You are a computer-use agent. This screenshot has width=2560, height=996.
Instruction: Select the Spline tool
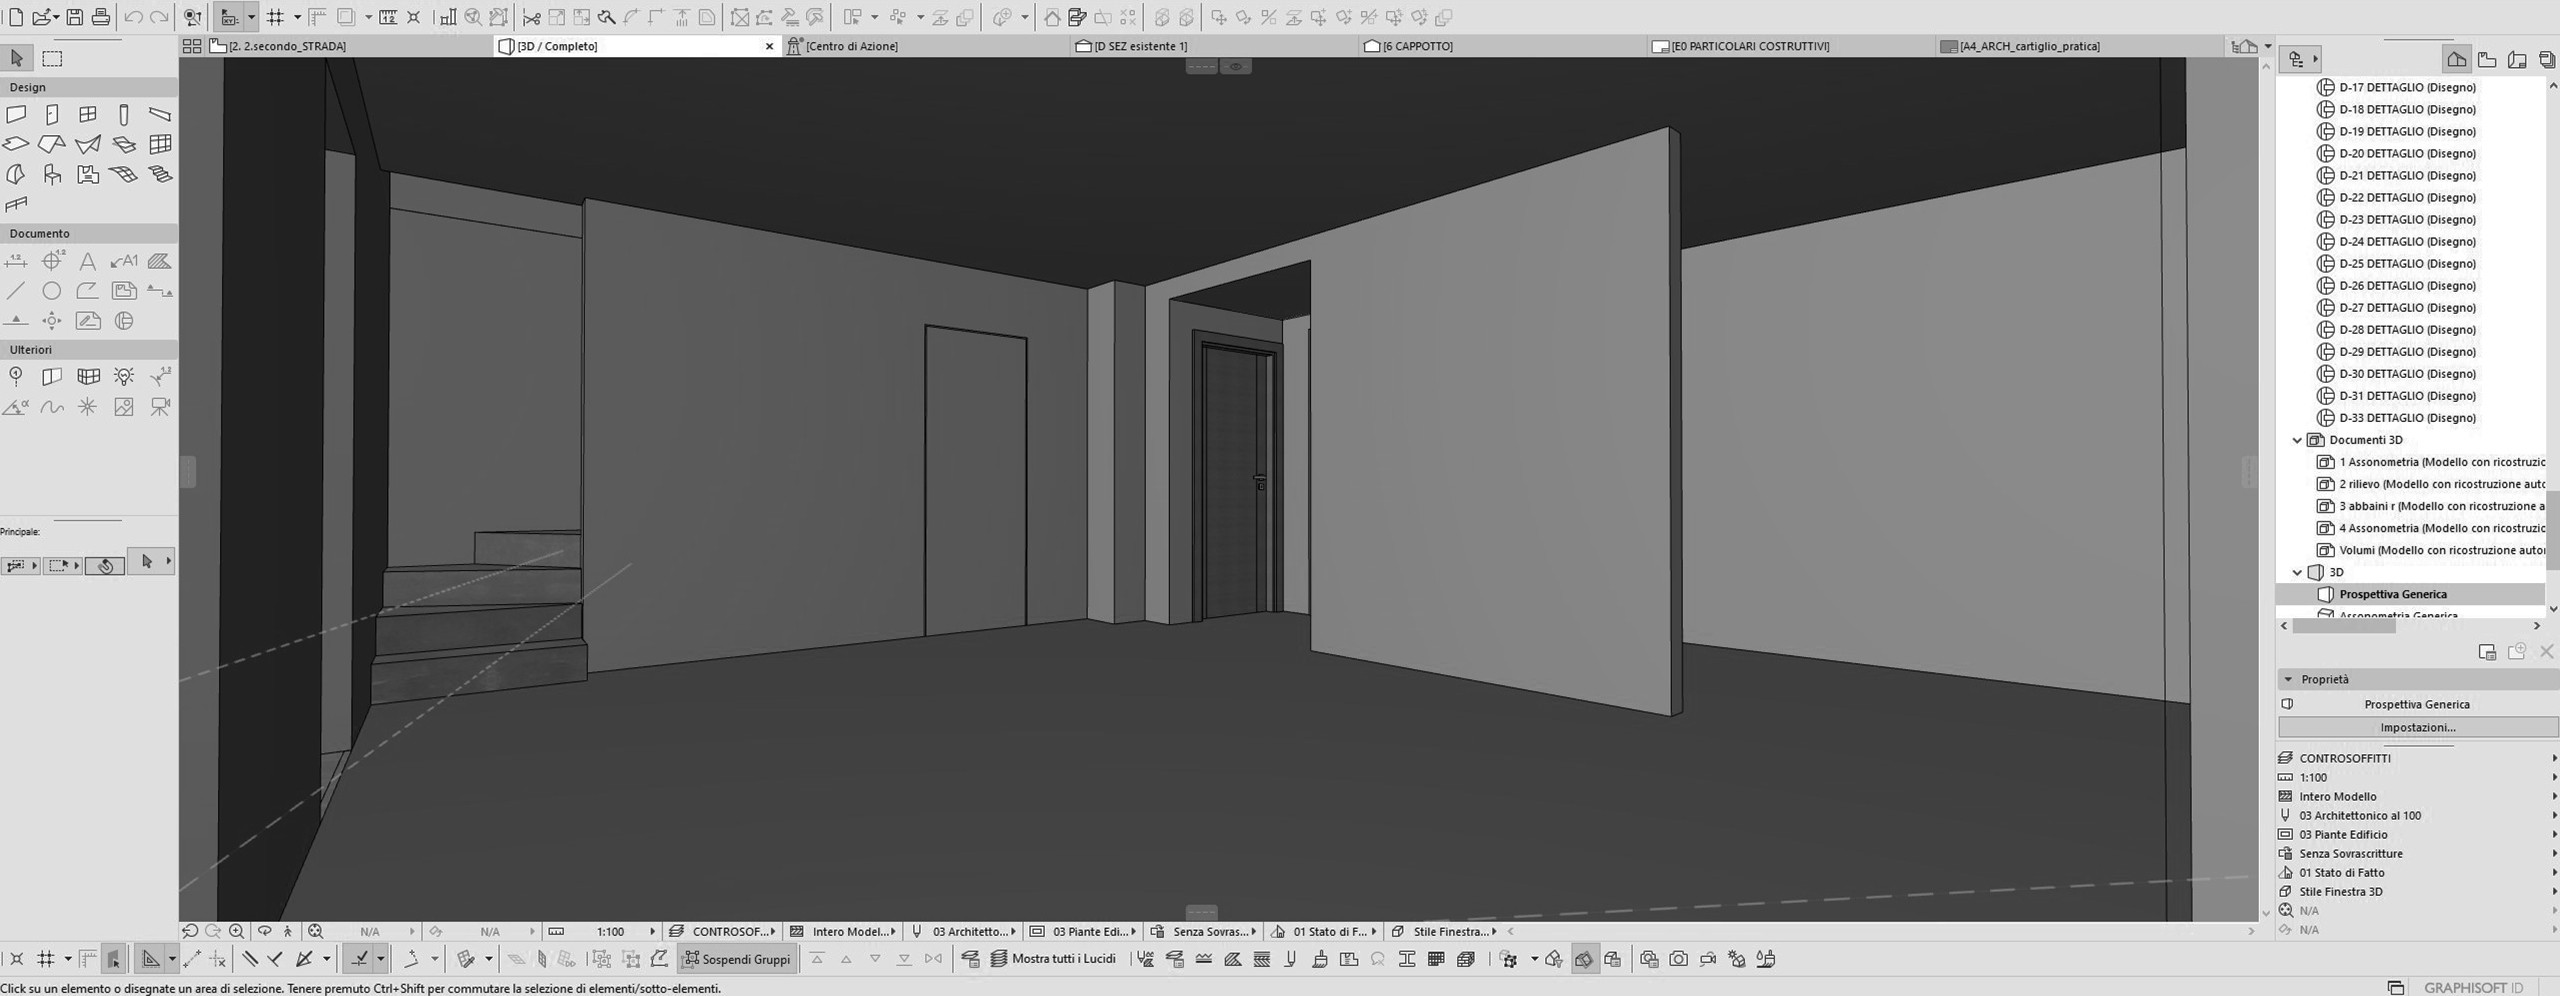52,407
